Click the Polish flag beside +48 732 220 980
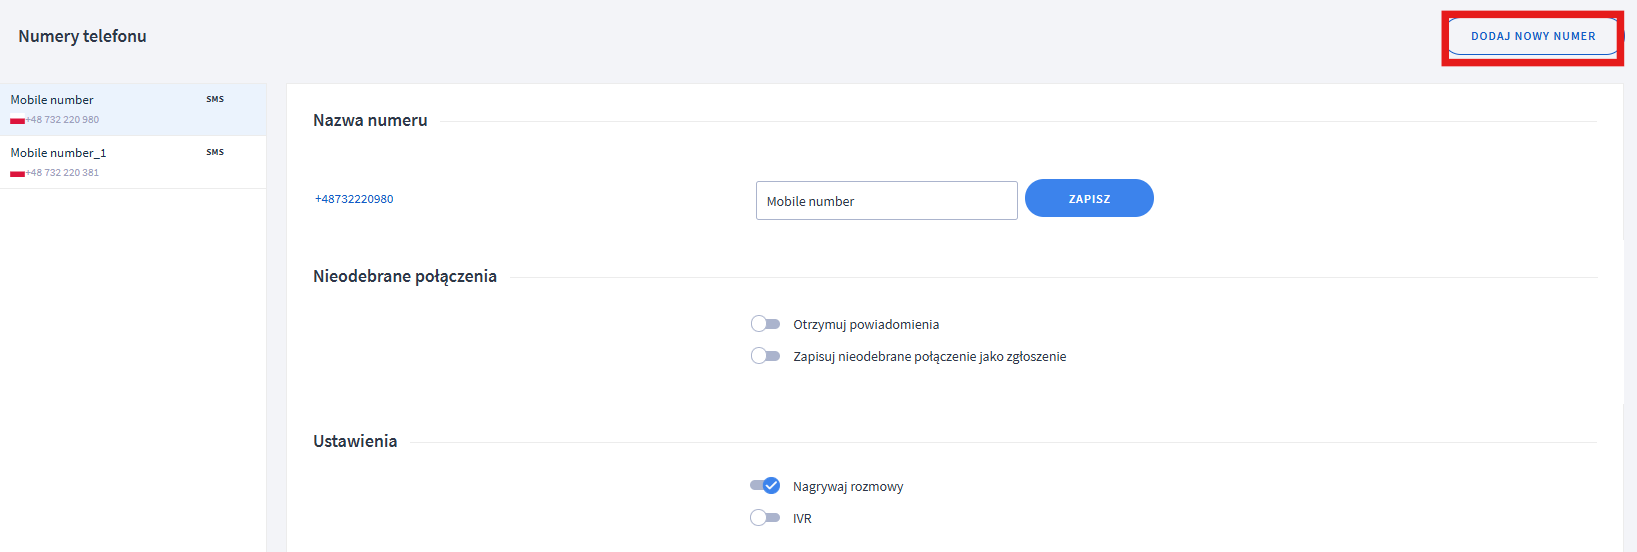 17,121
